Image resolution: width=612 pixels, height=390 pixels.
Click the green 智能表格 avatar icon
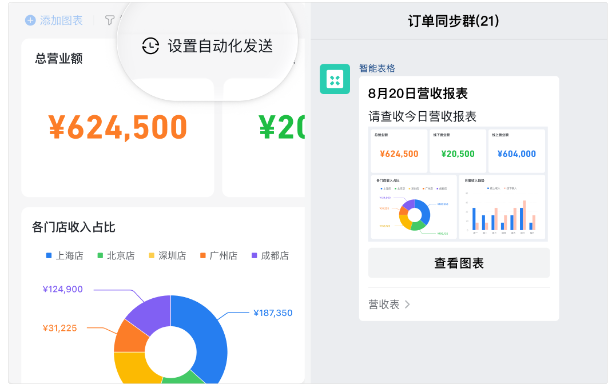click(x=335, y=79)
